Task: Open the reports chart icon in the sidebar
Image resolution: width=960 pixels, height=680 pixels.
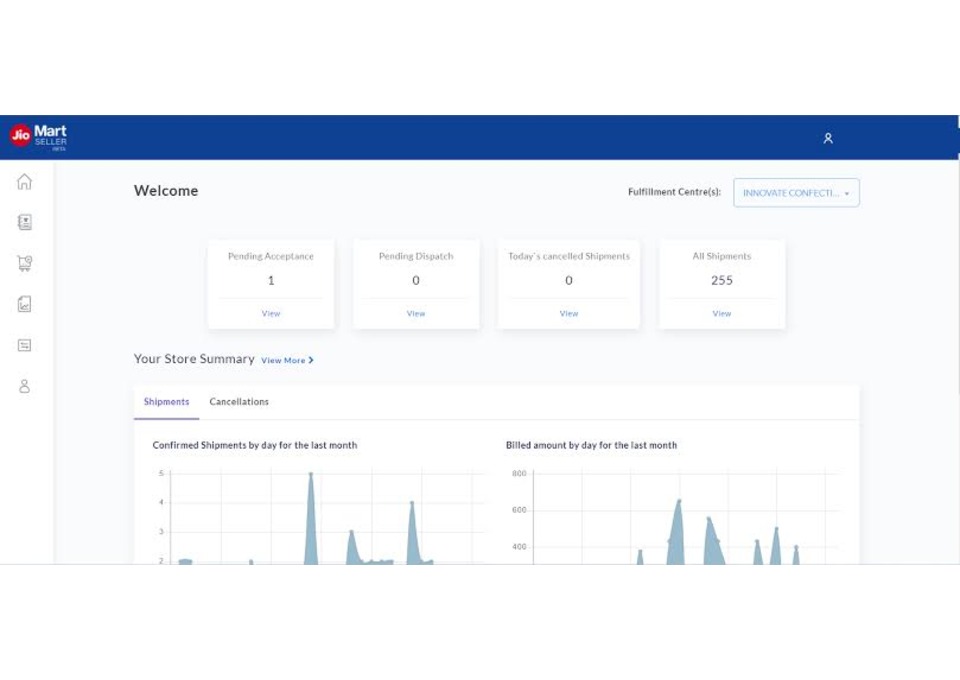Action: coord(24,304)
